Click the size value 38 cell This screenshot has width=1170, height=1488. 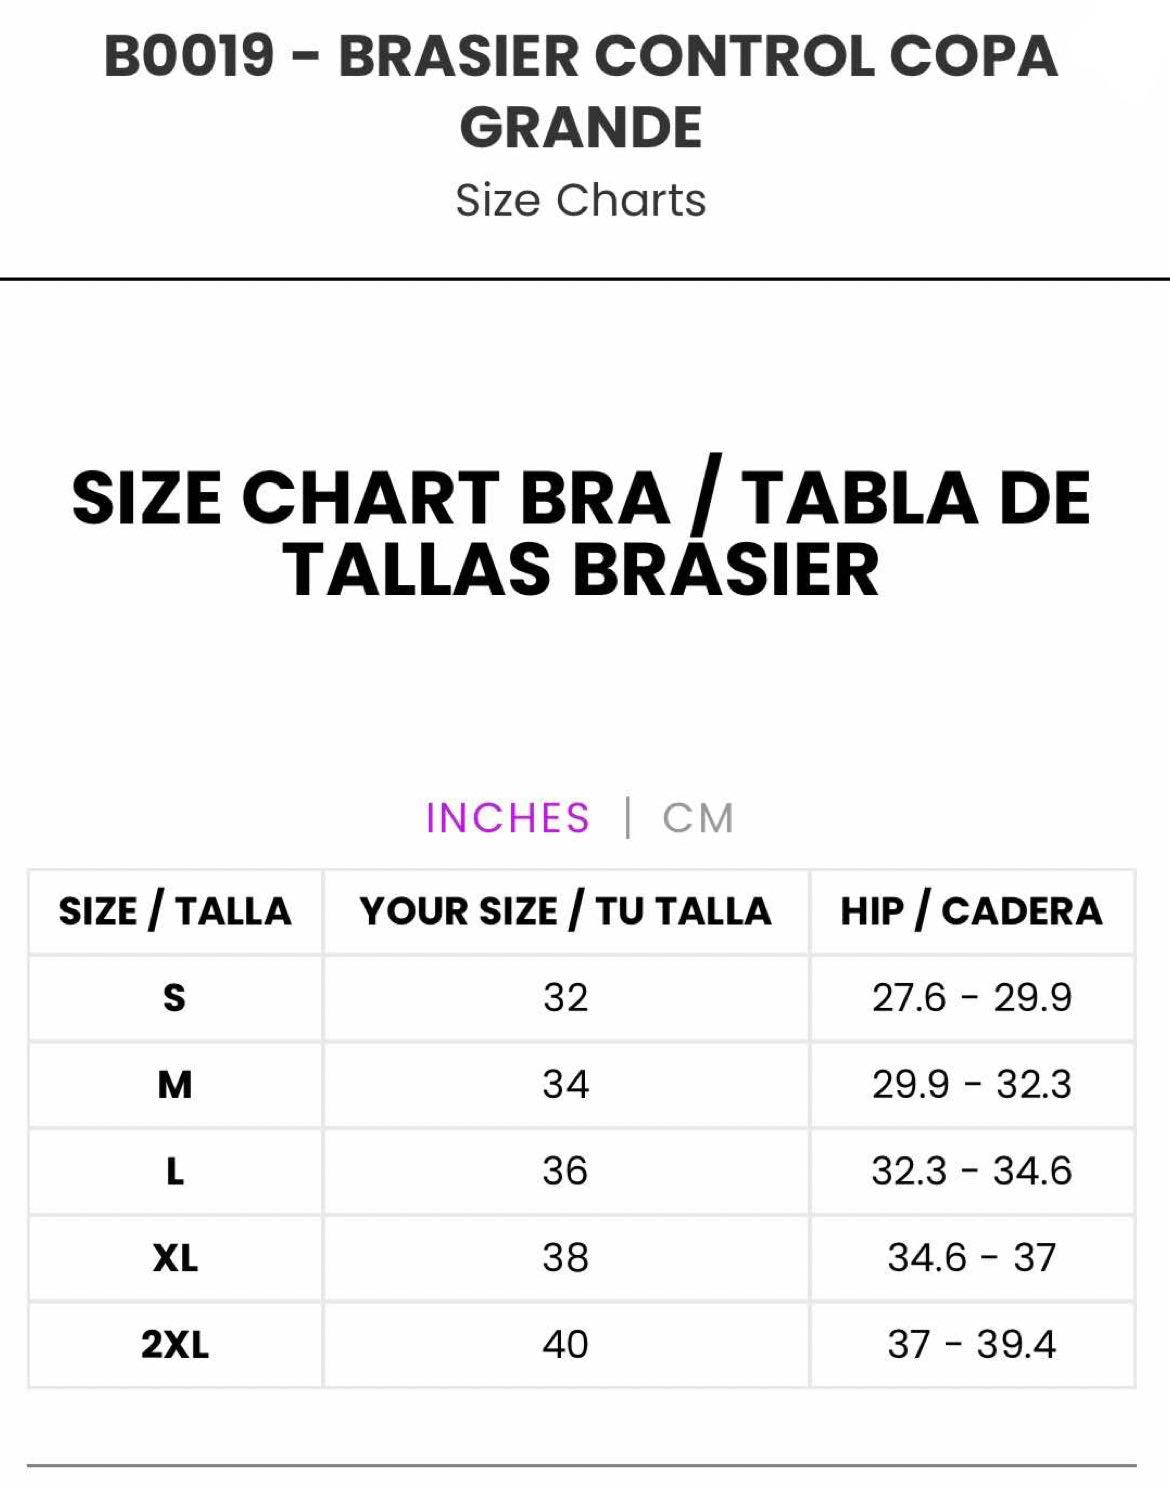pos(565,1258)
